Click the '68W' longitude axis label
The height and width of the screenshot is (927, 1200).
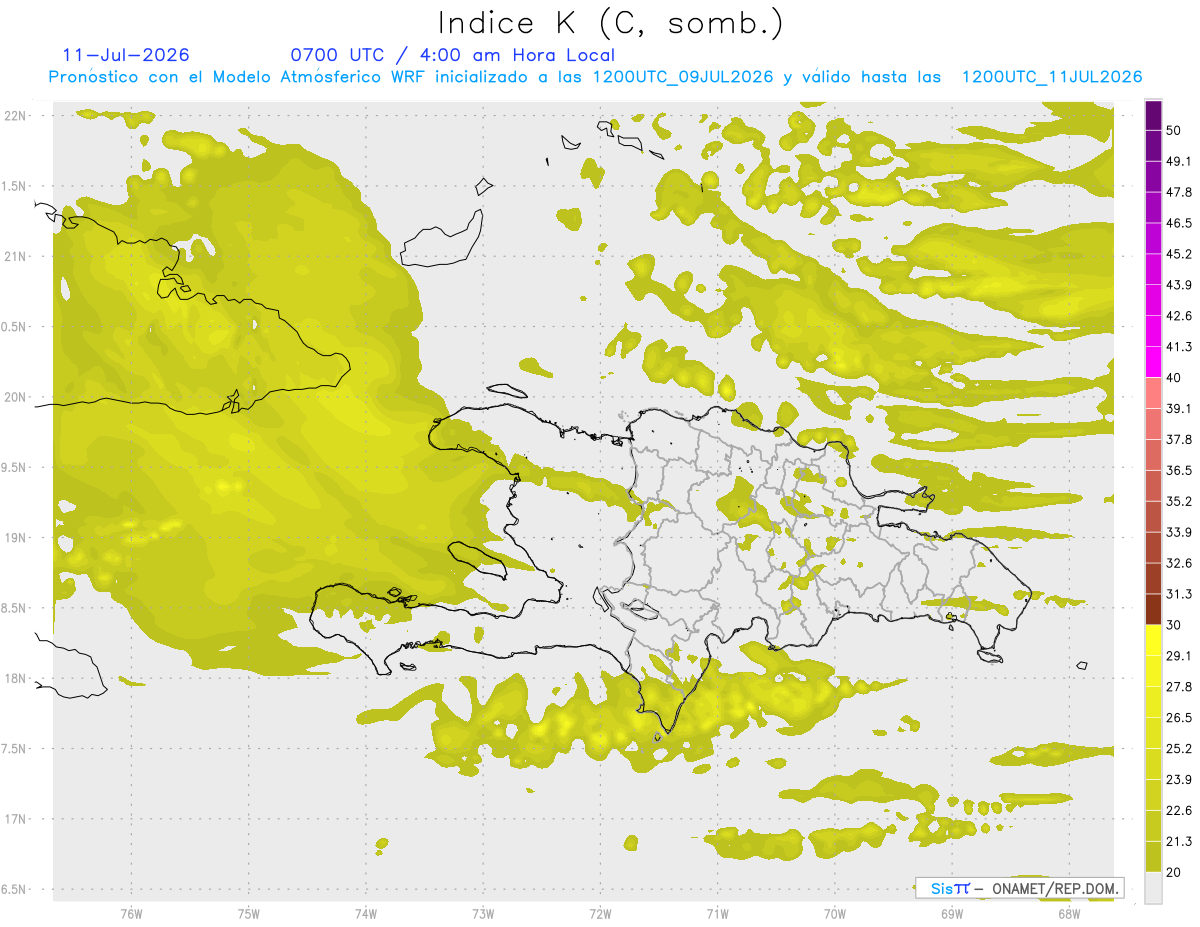coord(1069,913)
